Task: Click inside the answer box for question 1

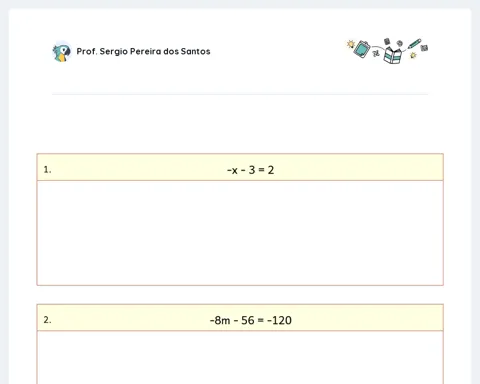Action: coord(240,233)
